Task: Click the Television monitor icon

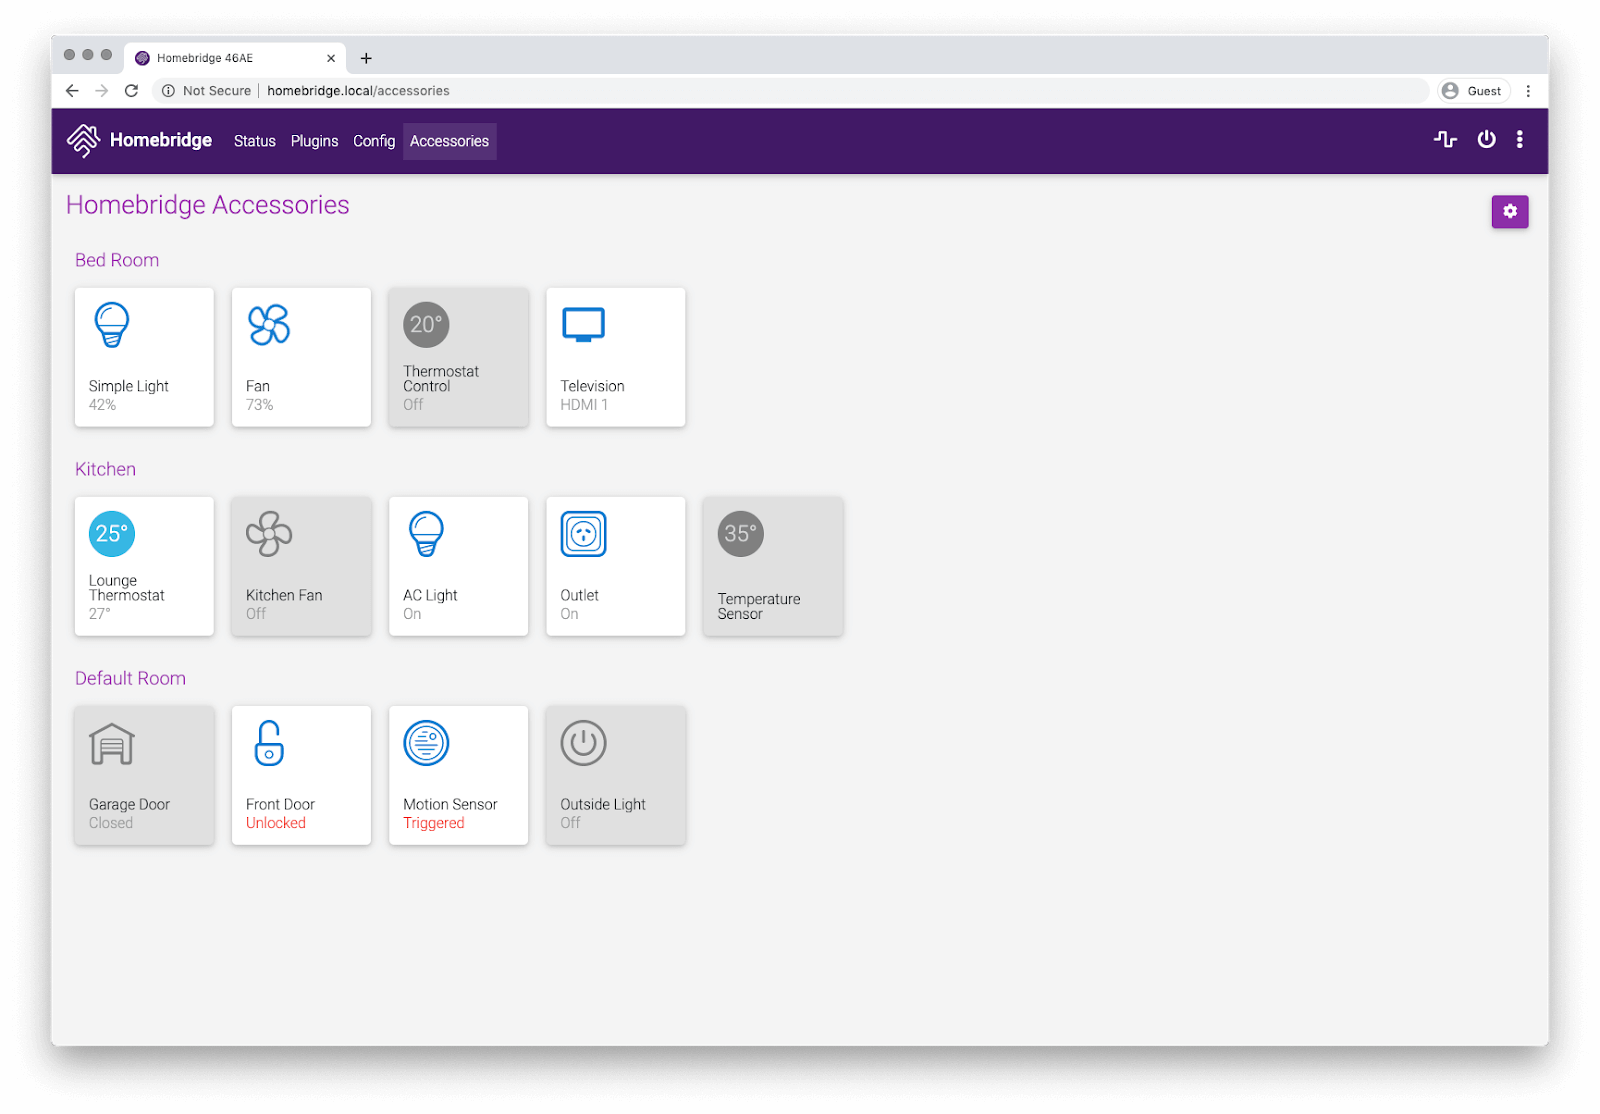Action: point(583,325)
